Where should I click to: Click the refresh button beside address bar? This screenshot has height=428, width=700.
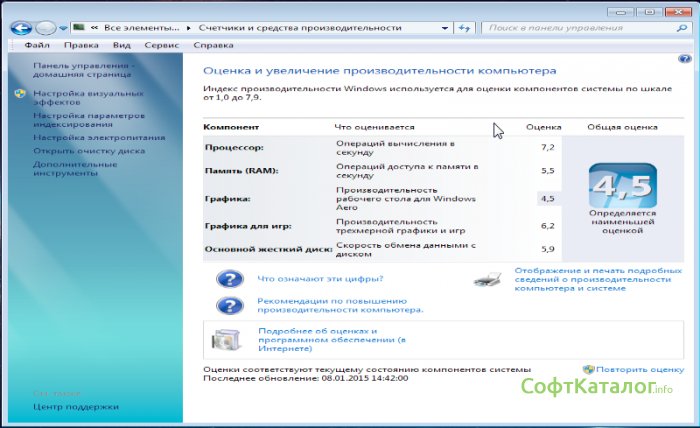pos(463,28)
